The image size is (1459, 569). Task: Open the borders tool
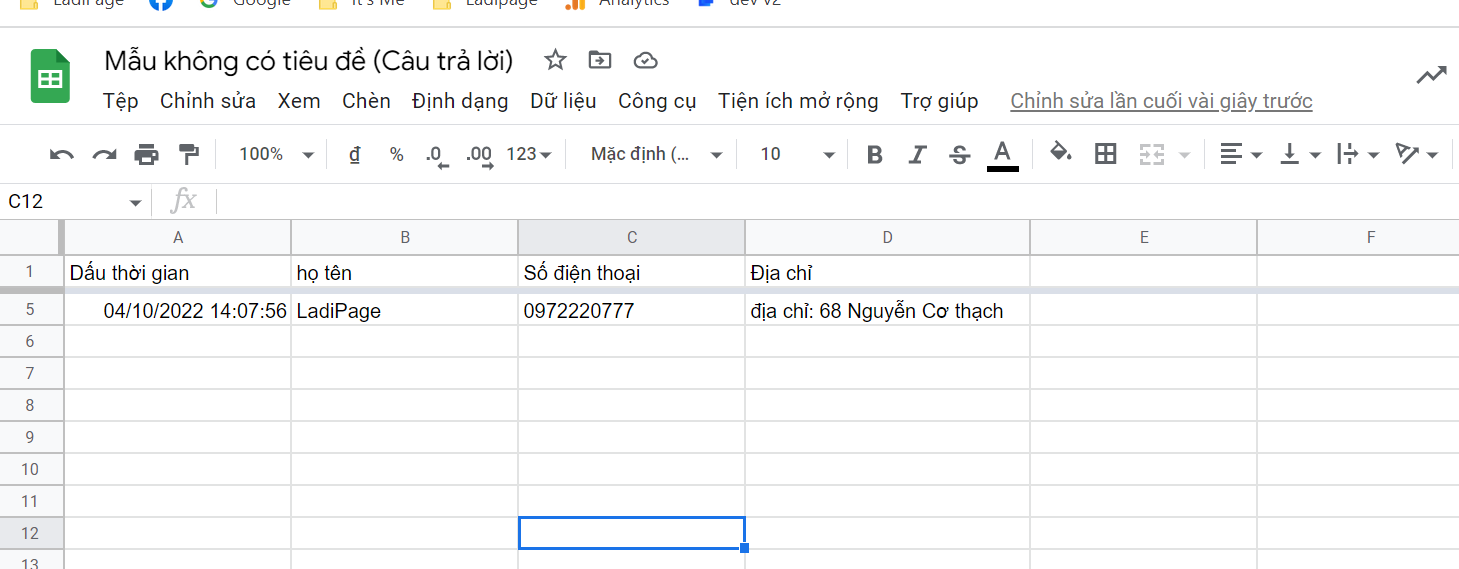(1105, 154)
